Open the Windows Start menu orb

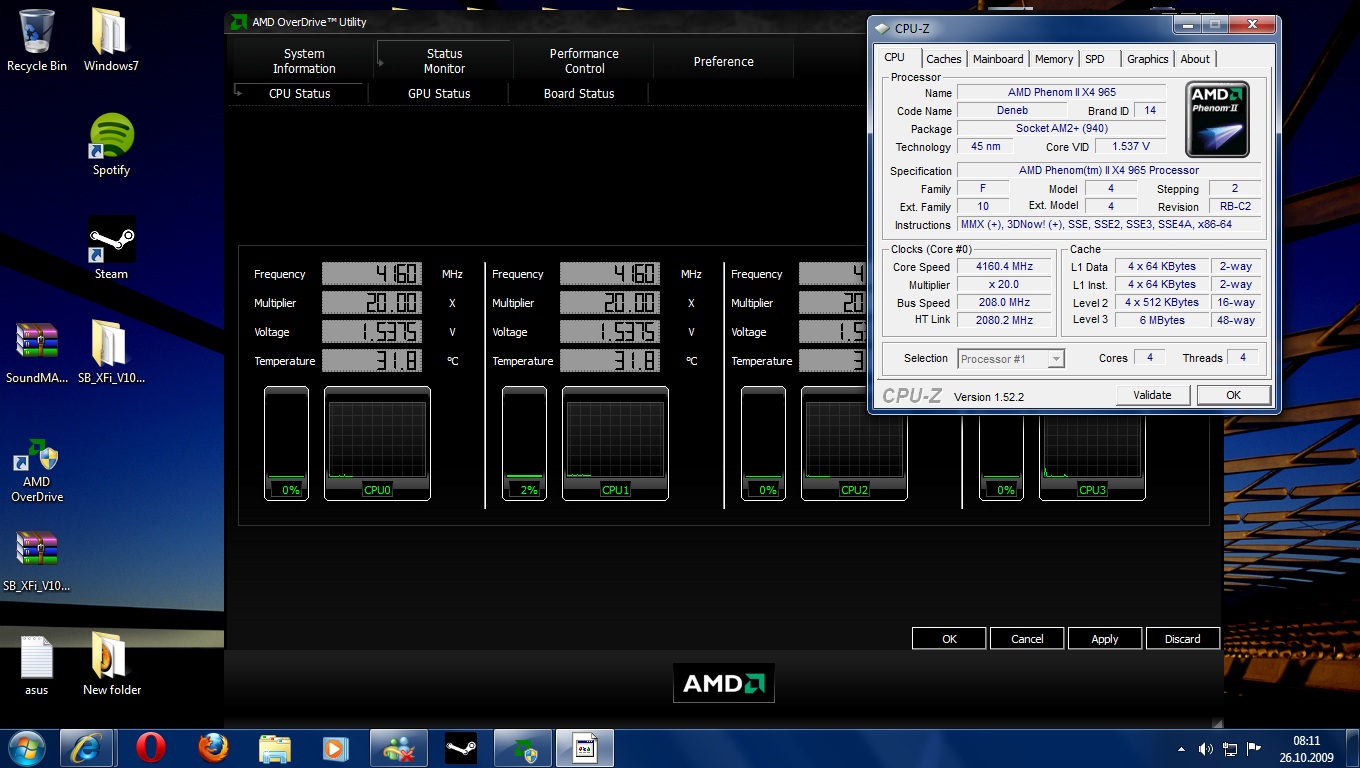[x=25, y=747]
